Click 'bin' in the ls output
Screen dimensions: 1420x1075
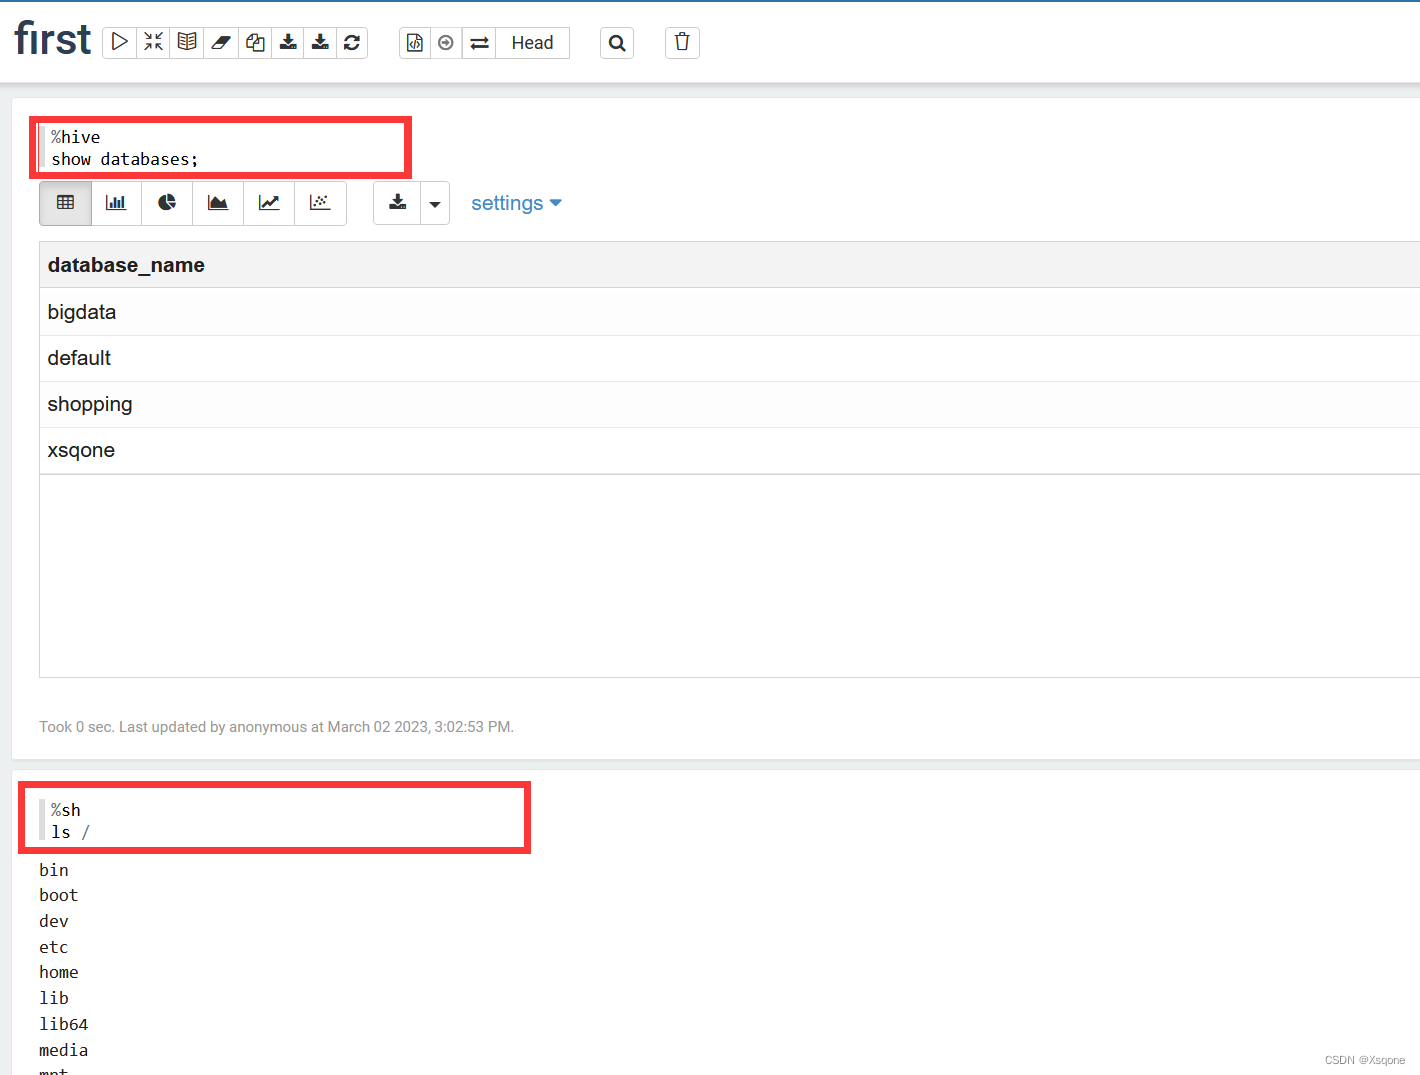pyautogui.click(x=54, y=870)
